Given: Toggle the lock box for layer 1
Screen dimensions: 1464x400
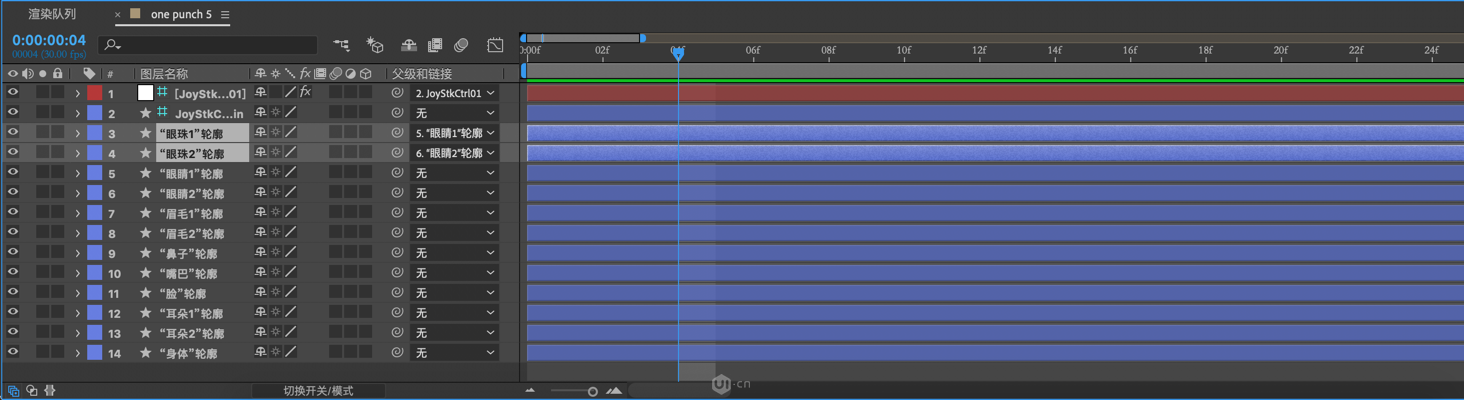Looking at the screenshot, I should 58,93.
